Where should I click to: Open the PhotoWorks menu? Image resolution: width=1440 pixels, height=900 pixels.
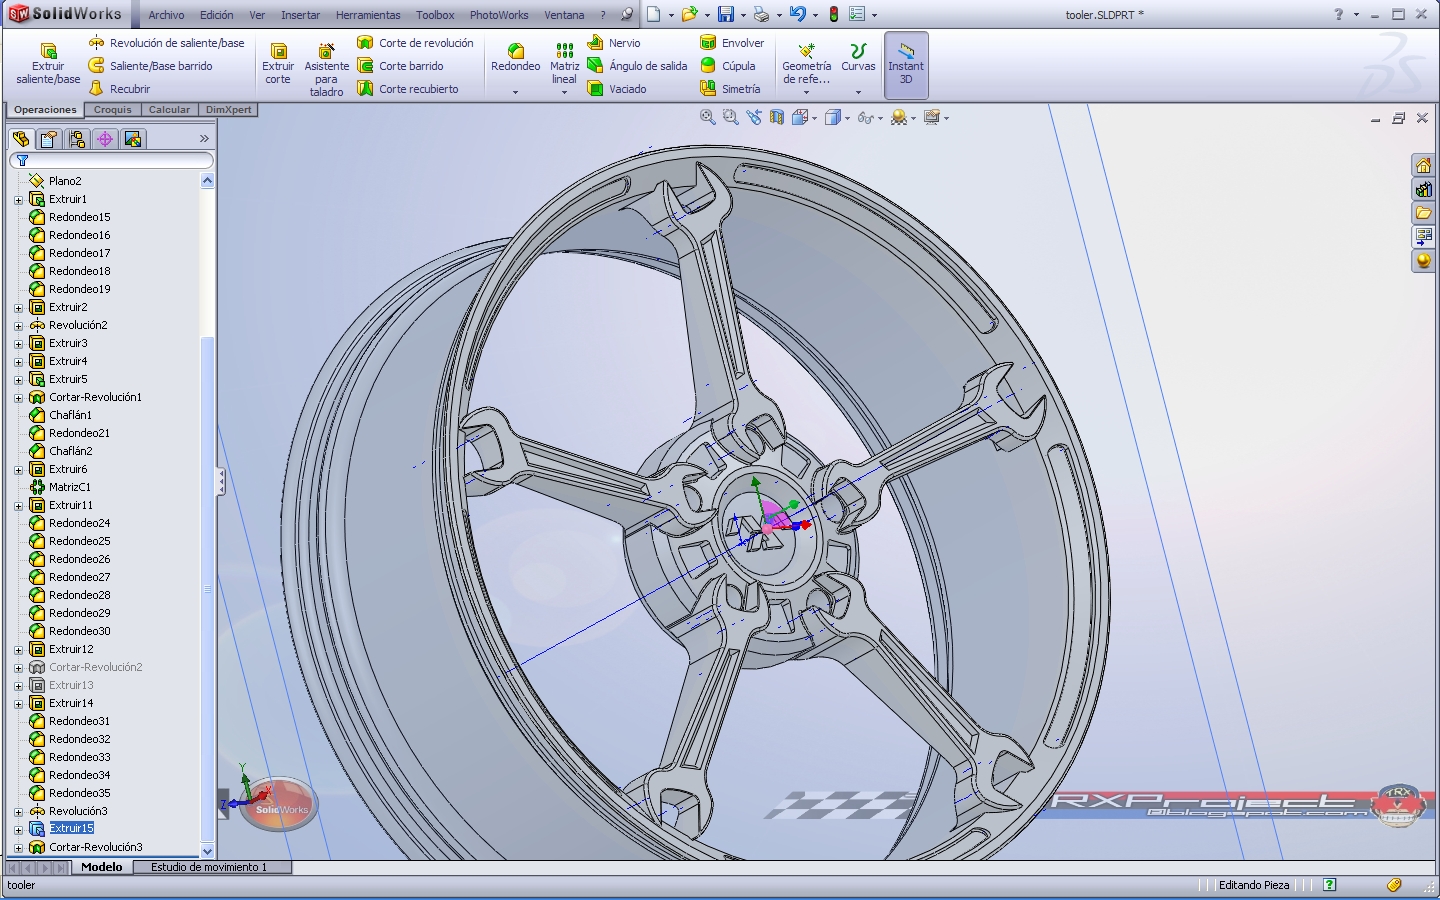[499, 15]
